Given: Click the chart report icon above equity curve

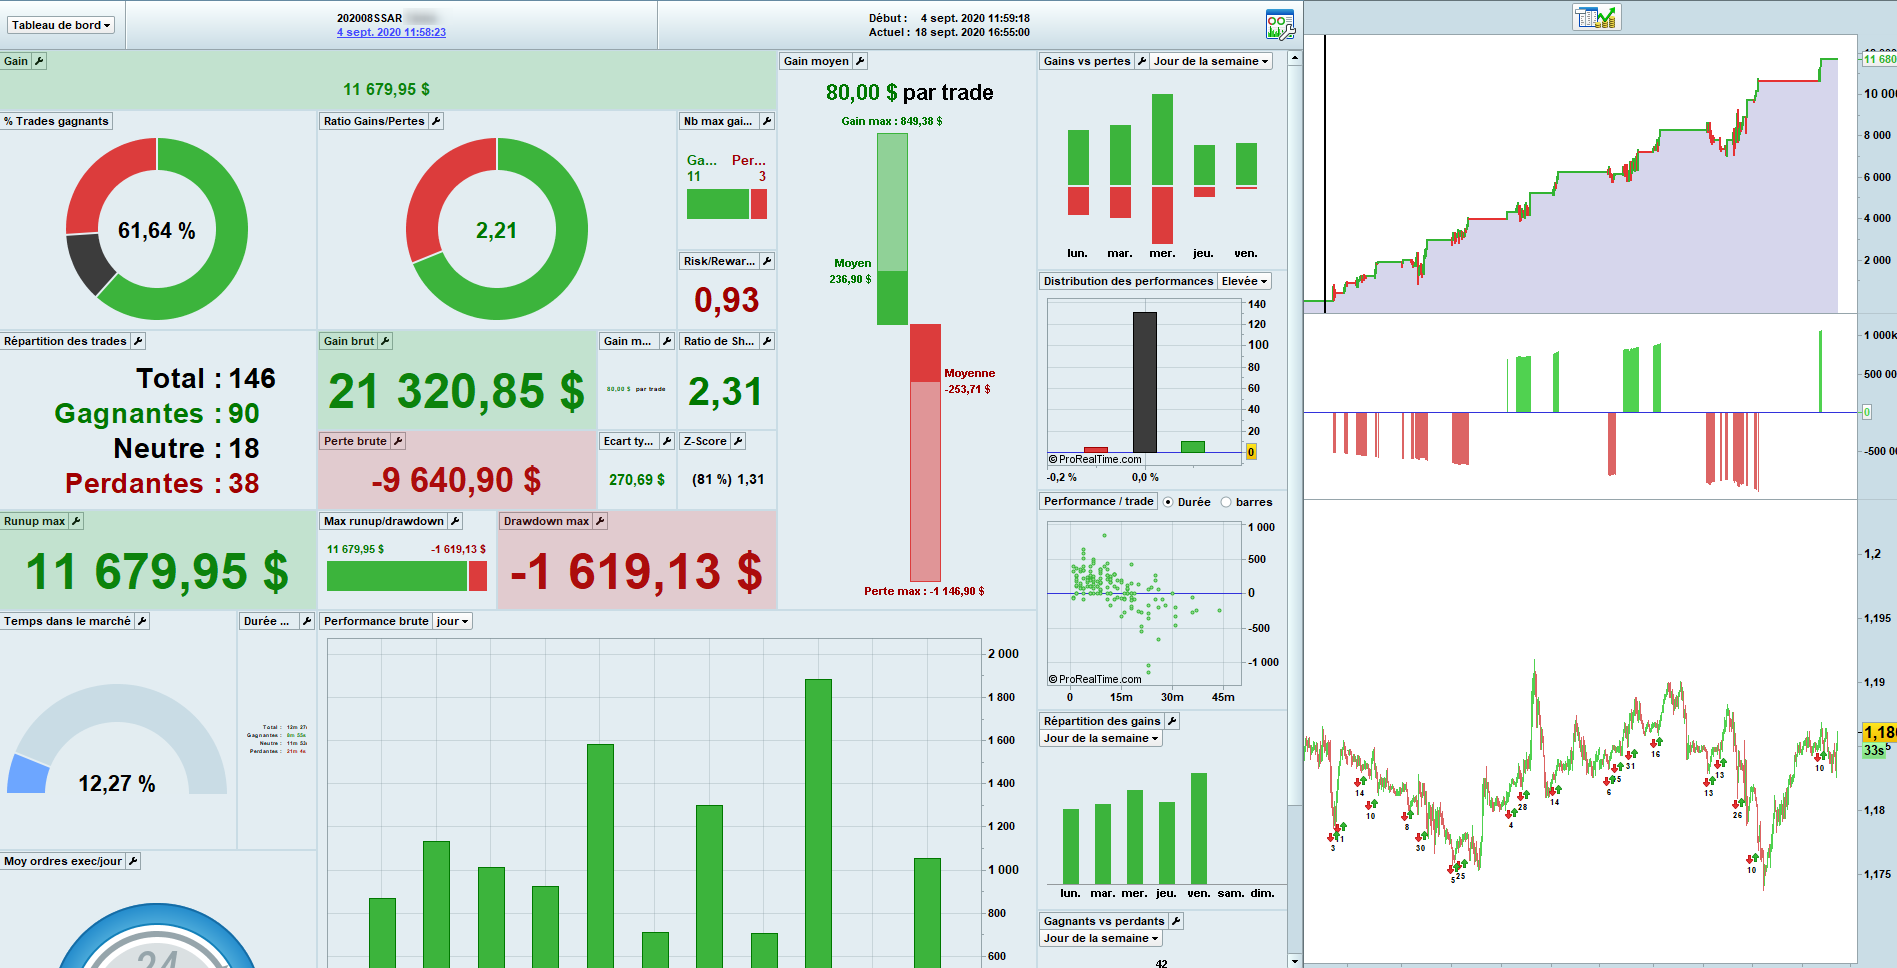Looking at the screenshot, I should coord(1597,17).
